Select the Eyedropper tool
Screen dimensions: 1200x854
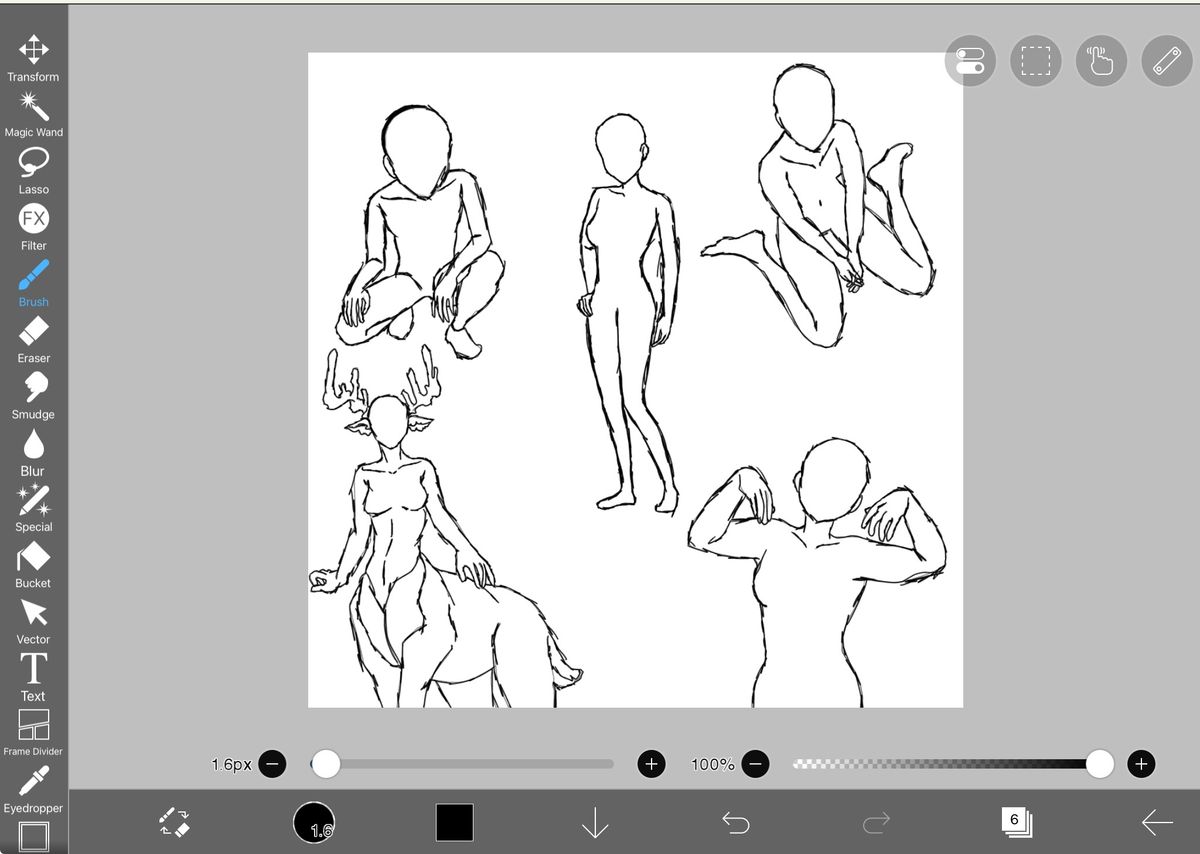33,790
